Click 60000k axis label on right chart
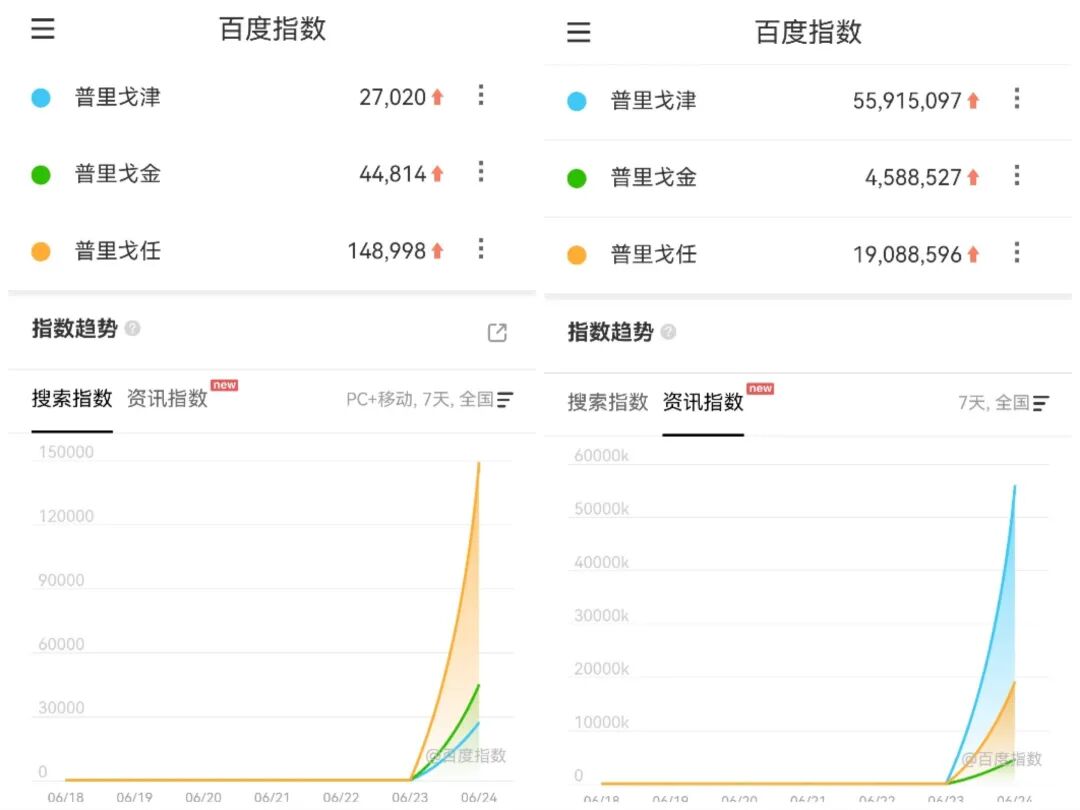Image resolution: width=1080 pixels, height=810 pixels. pos(601,455)
